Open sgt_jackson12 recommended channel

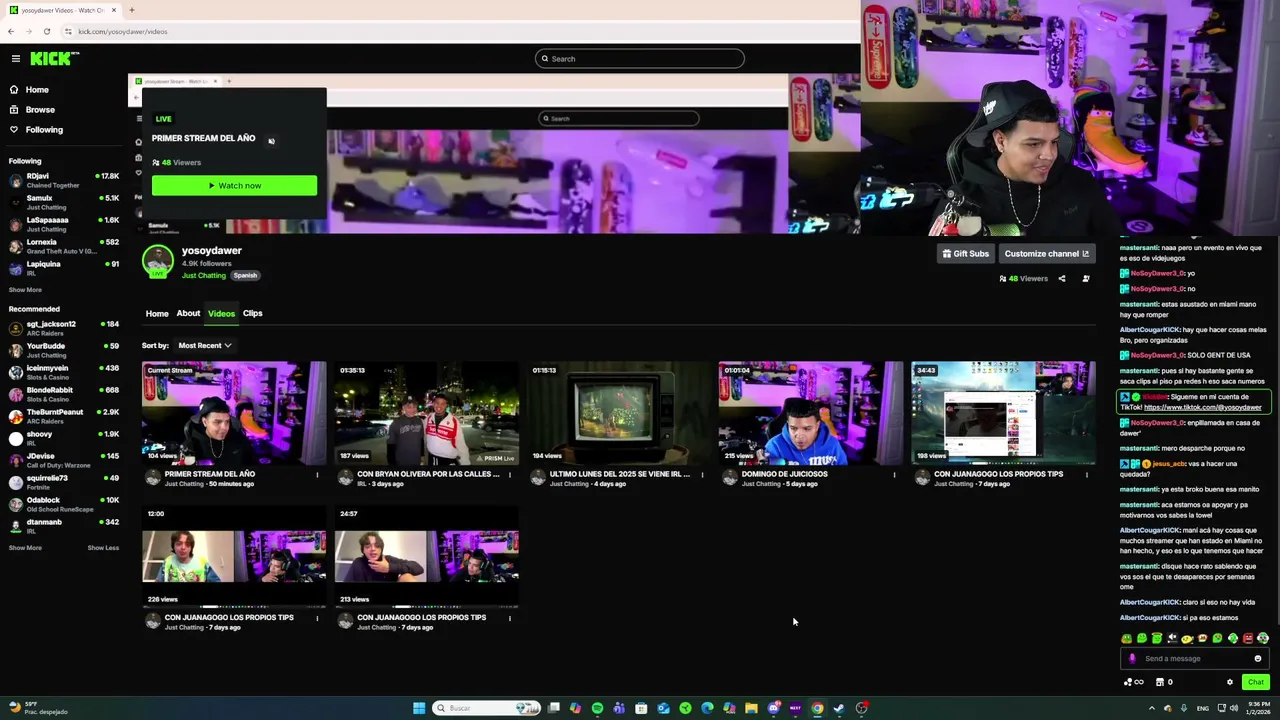(x=64, y=328)
